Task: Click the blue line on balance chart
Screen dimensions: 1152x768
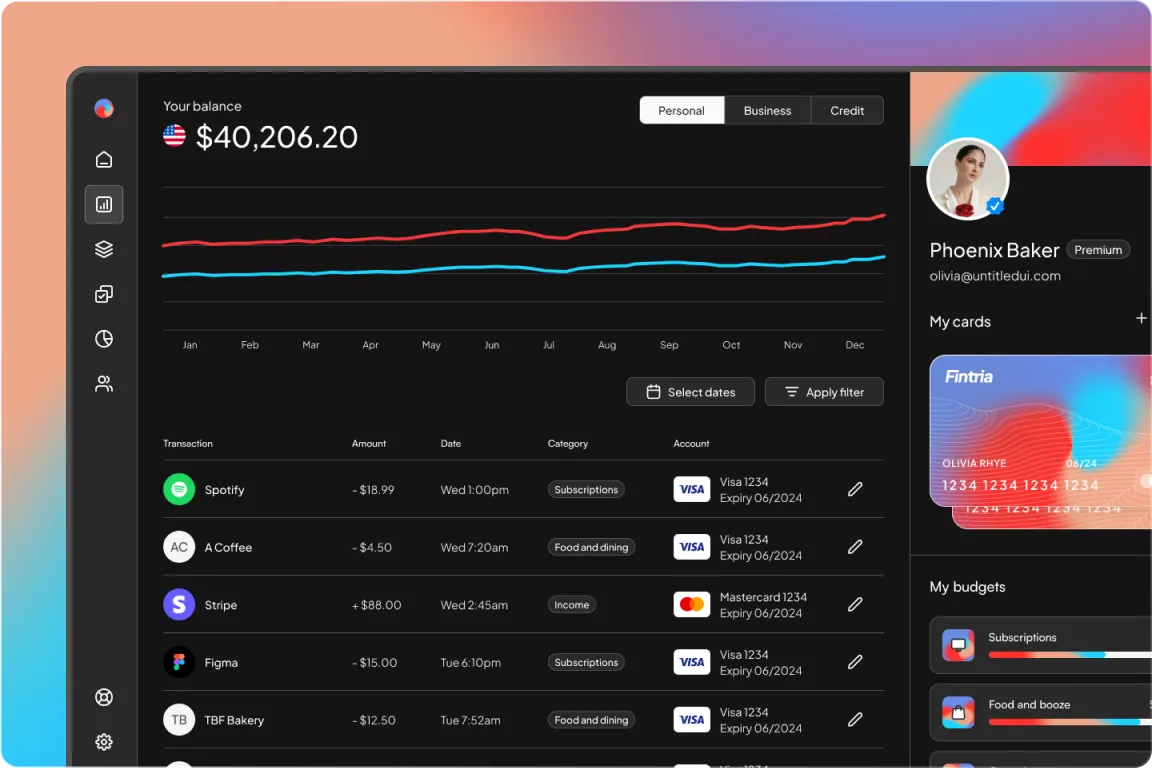Action: [523, 267]
